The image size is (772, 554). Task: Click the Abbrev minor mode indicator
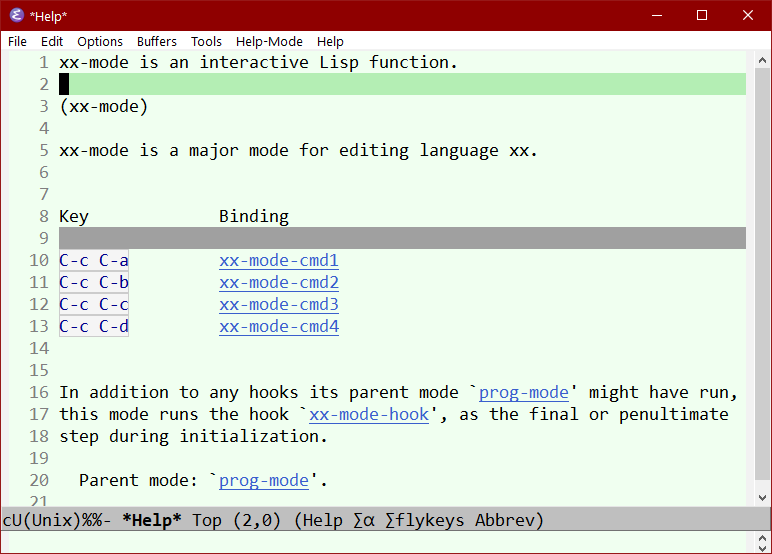coord(505,520)
